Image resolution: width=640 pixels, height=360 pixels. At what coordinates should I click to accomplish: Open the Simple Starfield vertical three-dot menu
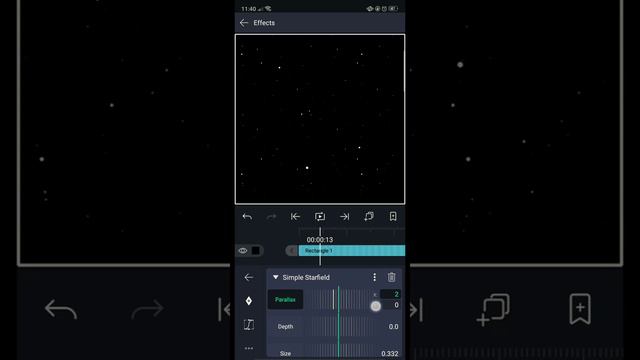(x=374, y=278)
